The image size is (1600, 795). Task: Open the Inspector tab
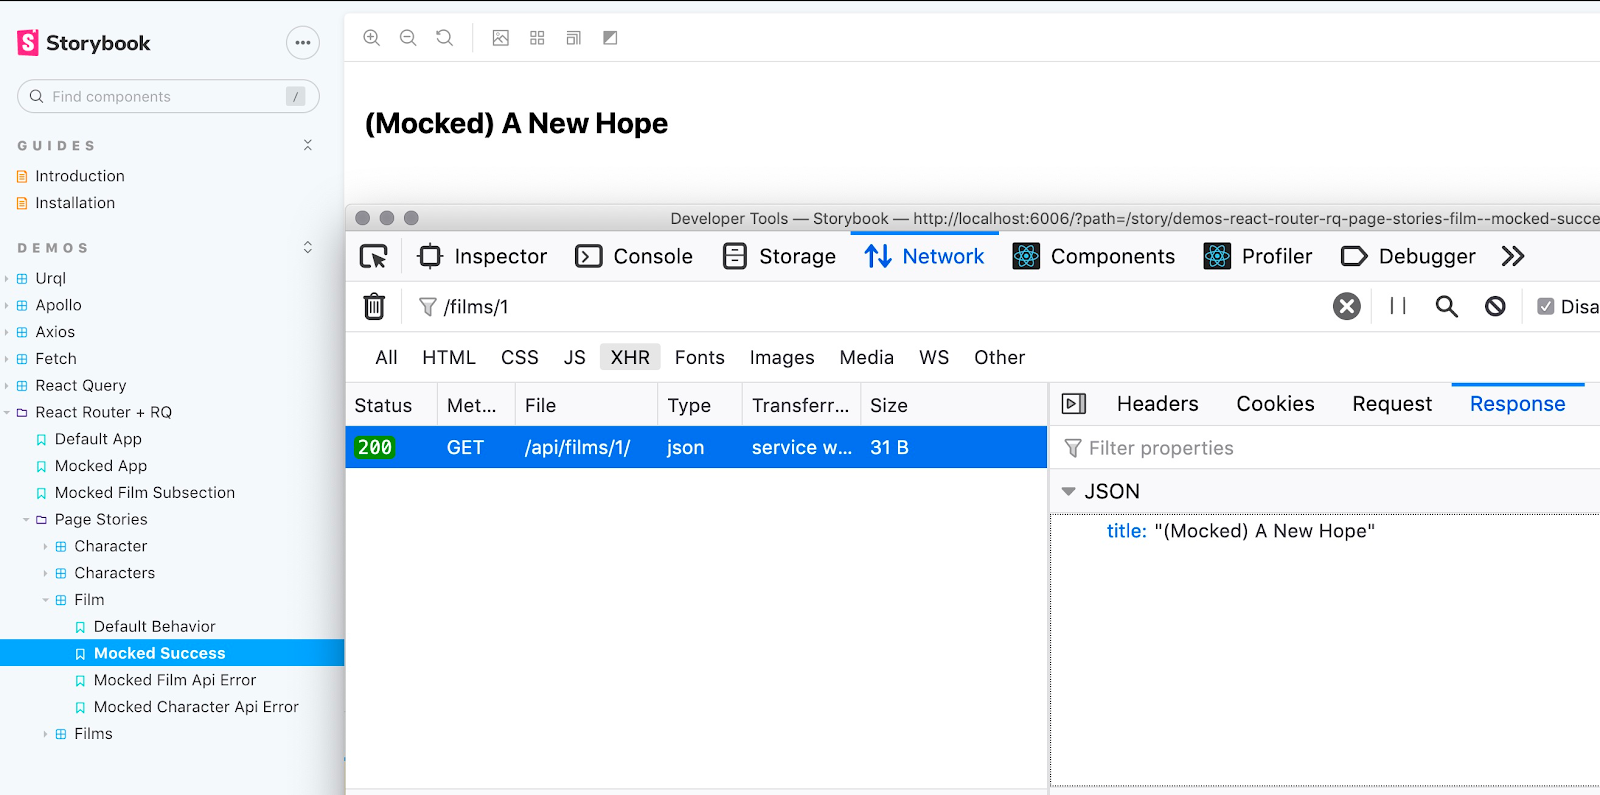[x=483, y=256]
